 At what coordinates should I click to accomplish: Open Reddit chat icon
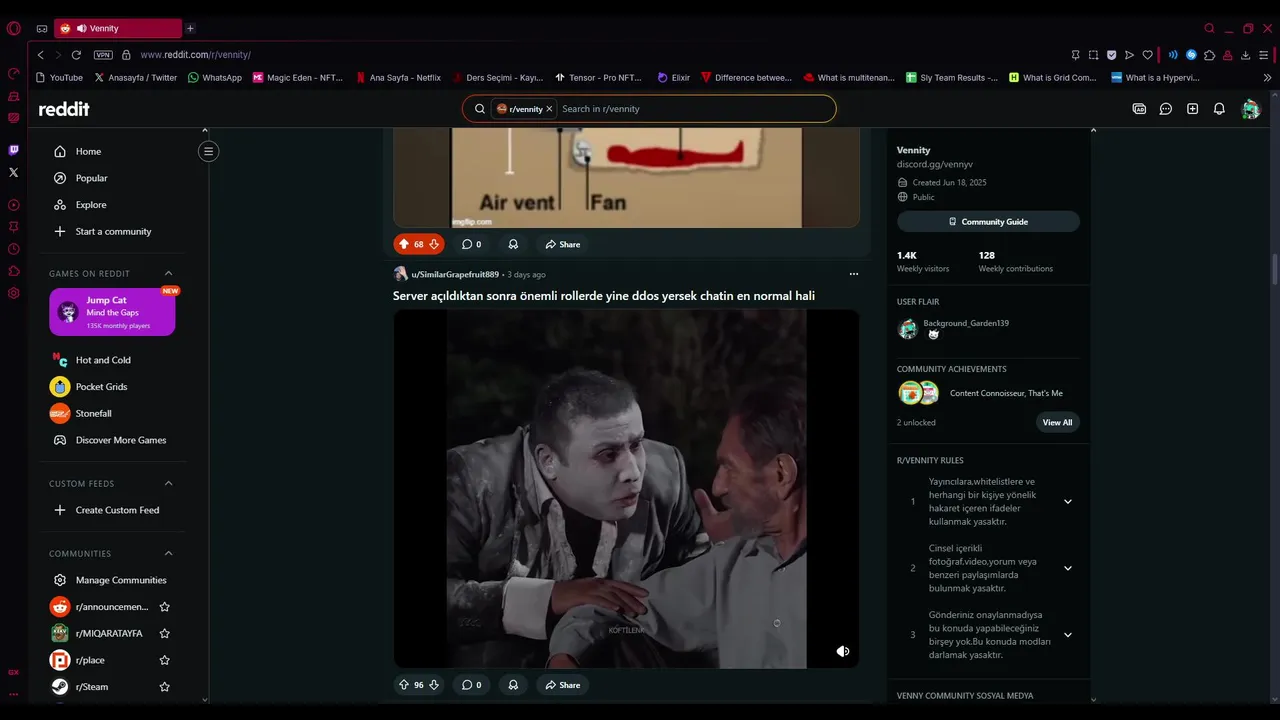[1166, 109]
